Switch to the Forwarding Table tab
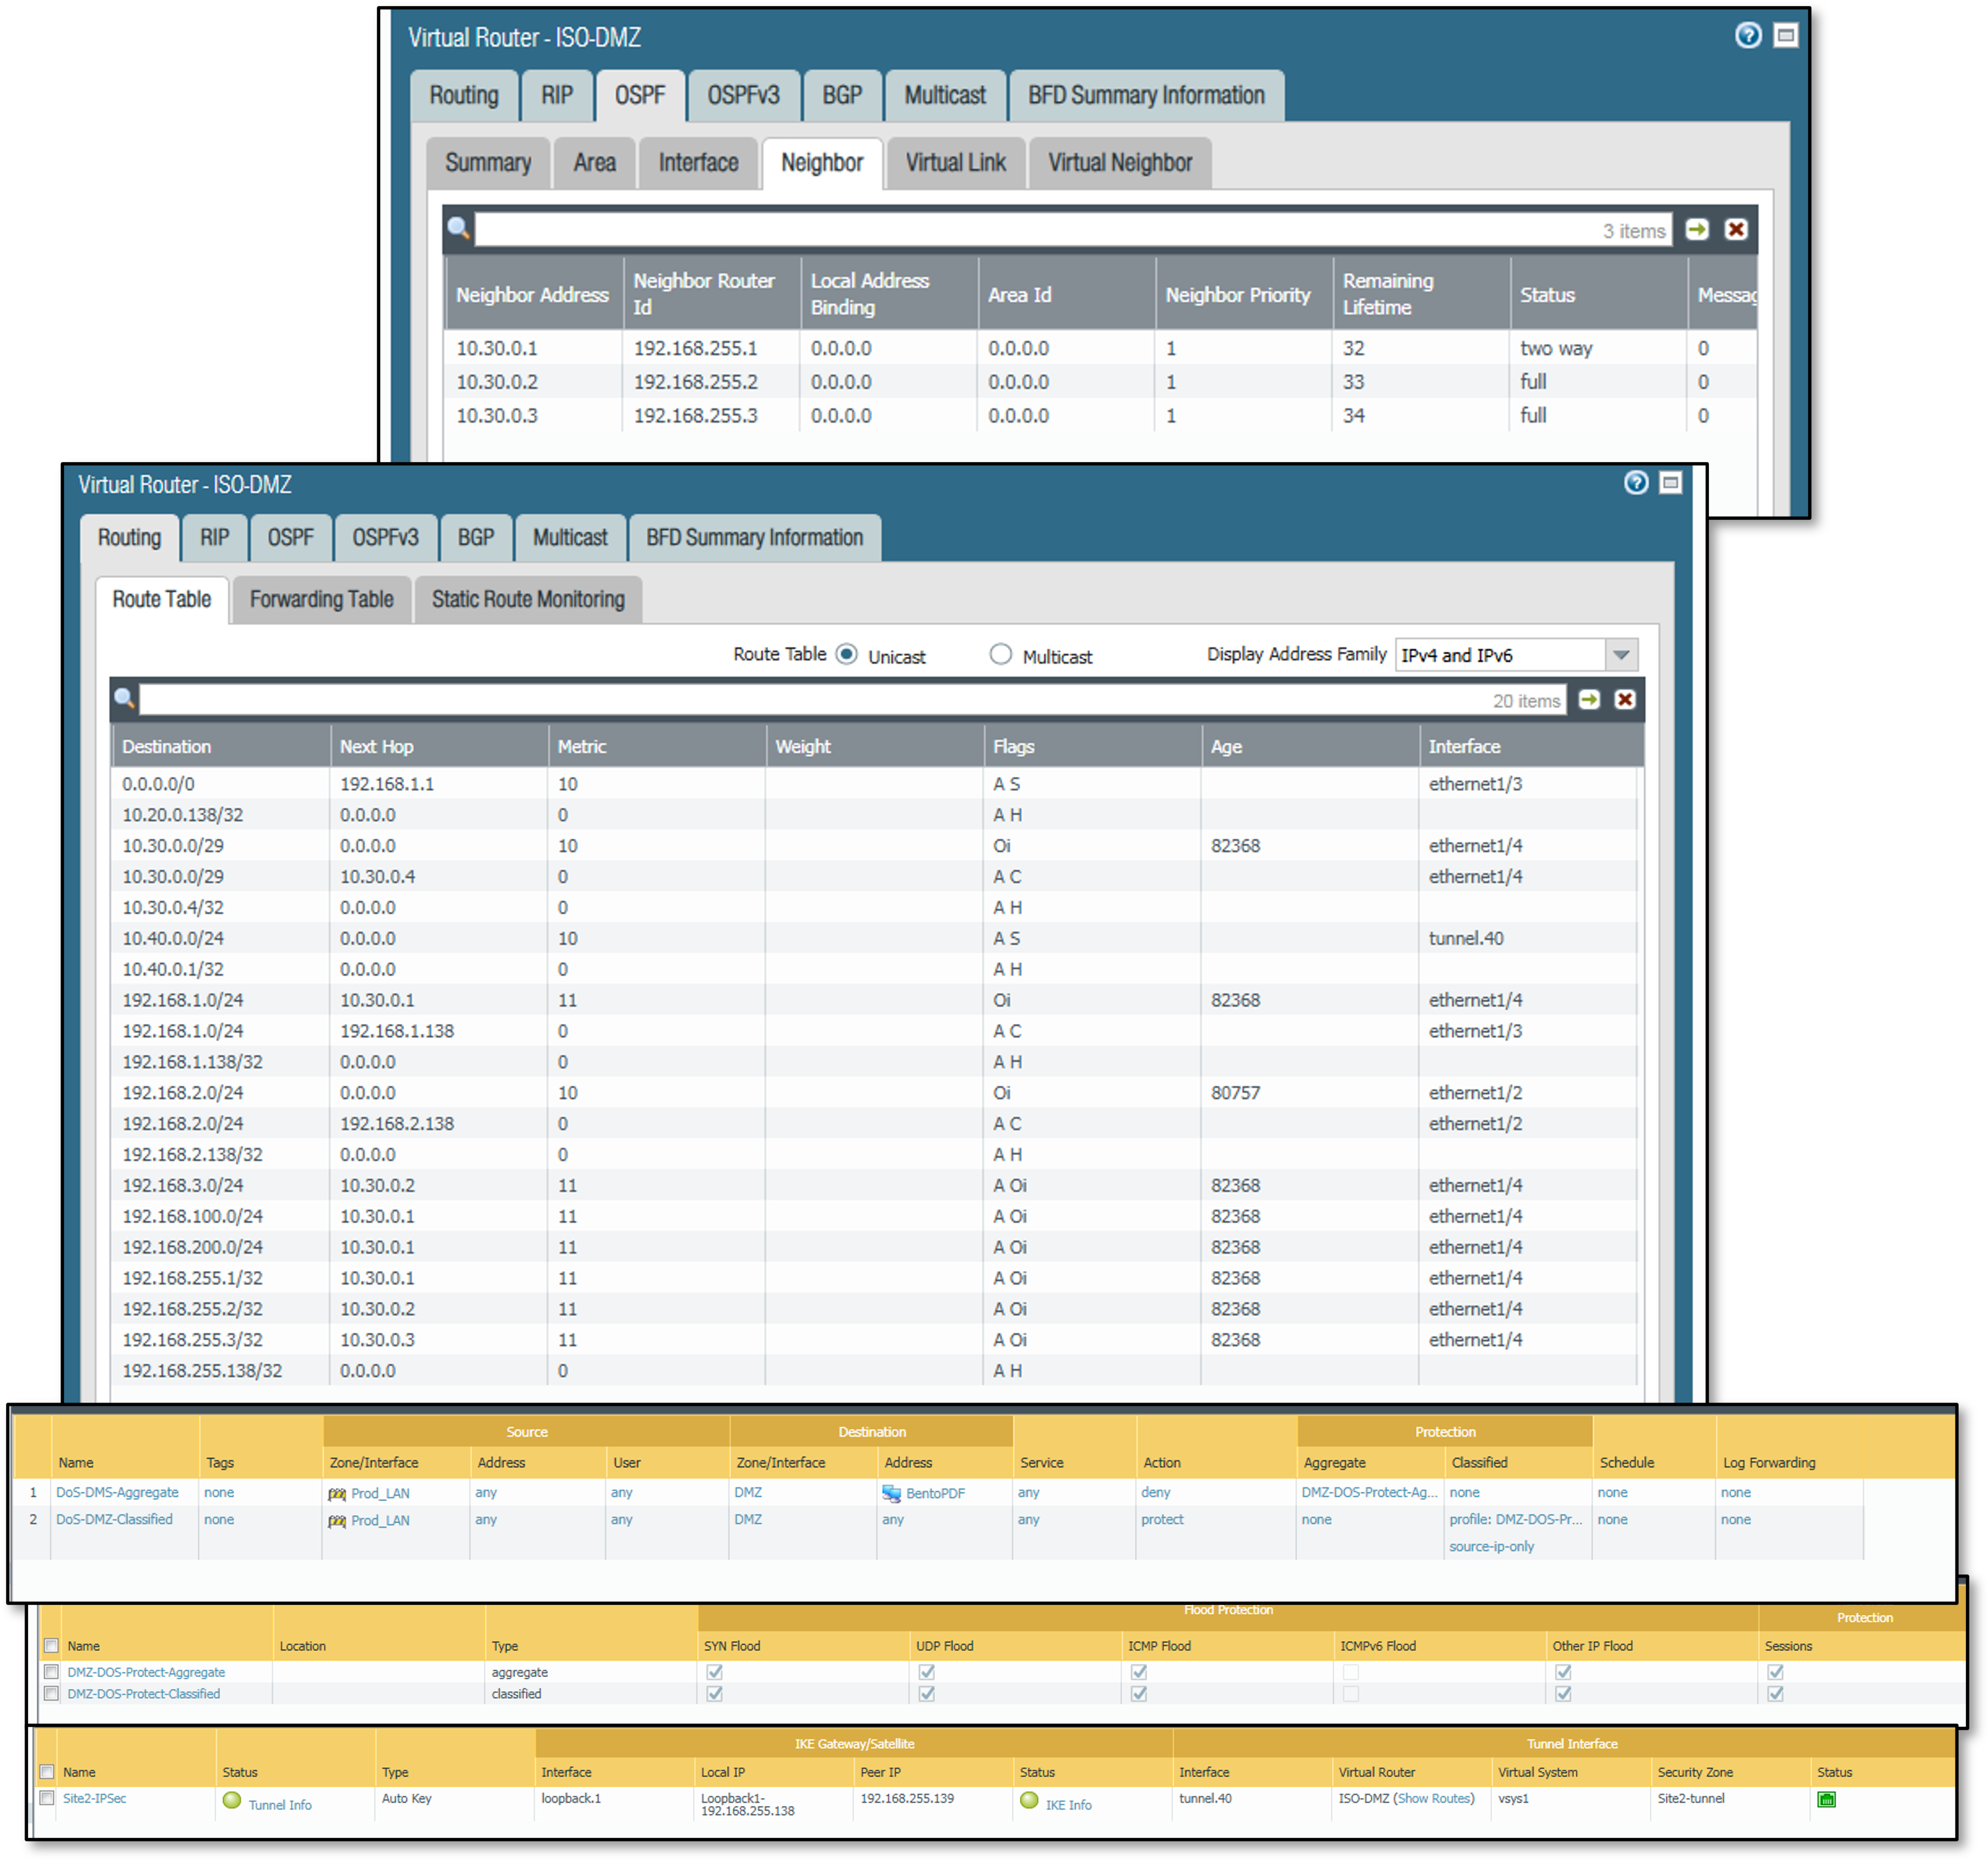 tap(321, 599)
